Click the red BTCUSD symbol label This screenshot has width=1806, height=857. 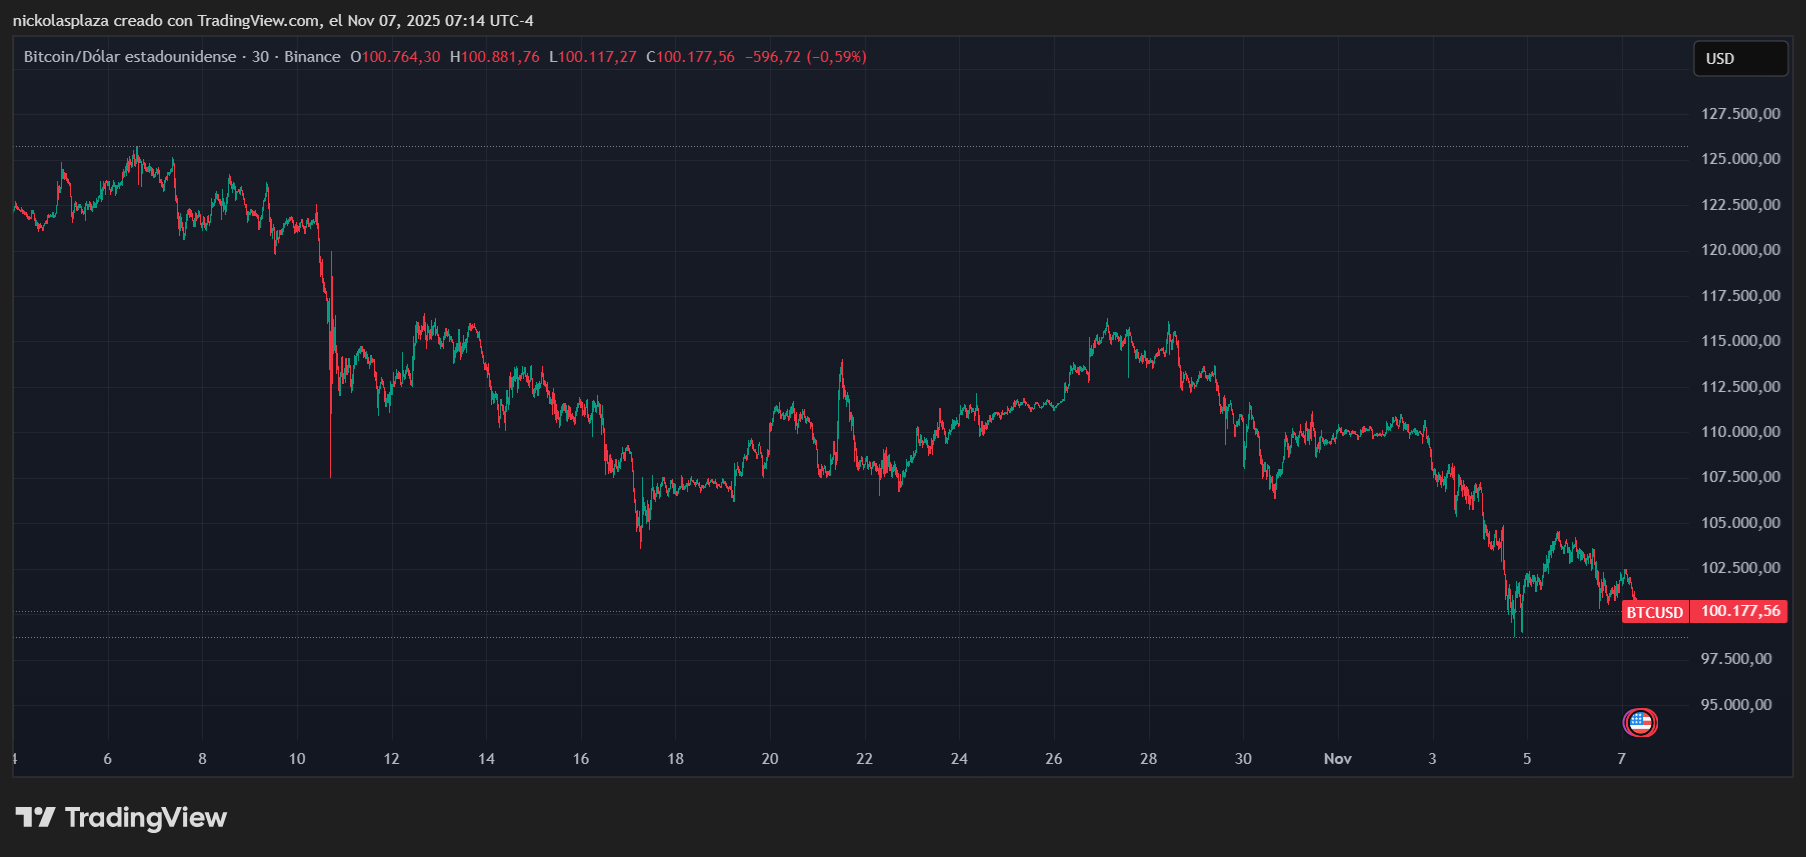coord(1655,612)
